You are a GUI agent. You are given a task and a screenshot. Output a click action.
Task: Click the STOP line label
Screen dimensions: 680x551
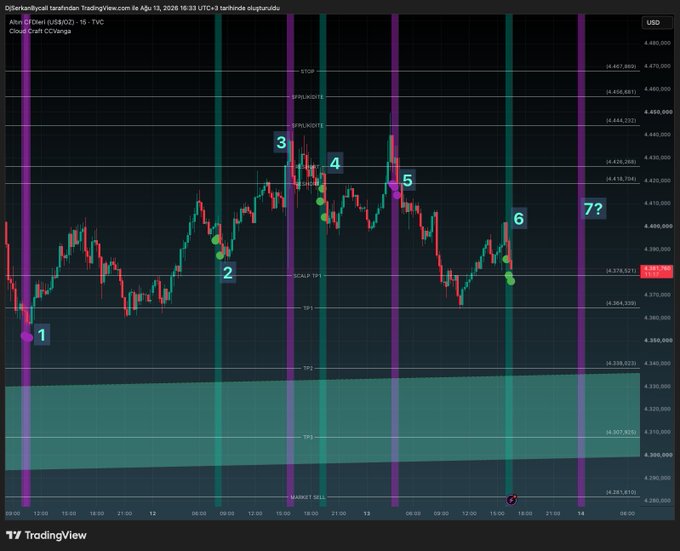(x=307, y=71)
